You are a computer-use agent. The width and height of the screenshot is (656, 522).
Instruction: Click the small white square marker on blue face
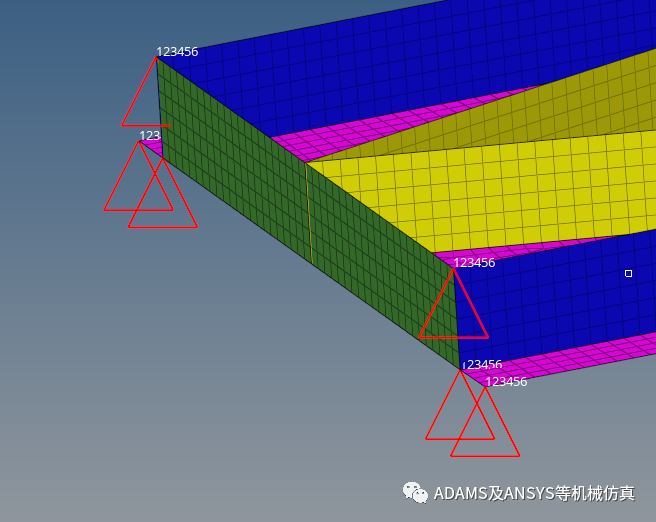pos(628,273)
